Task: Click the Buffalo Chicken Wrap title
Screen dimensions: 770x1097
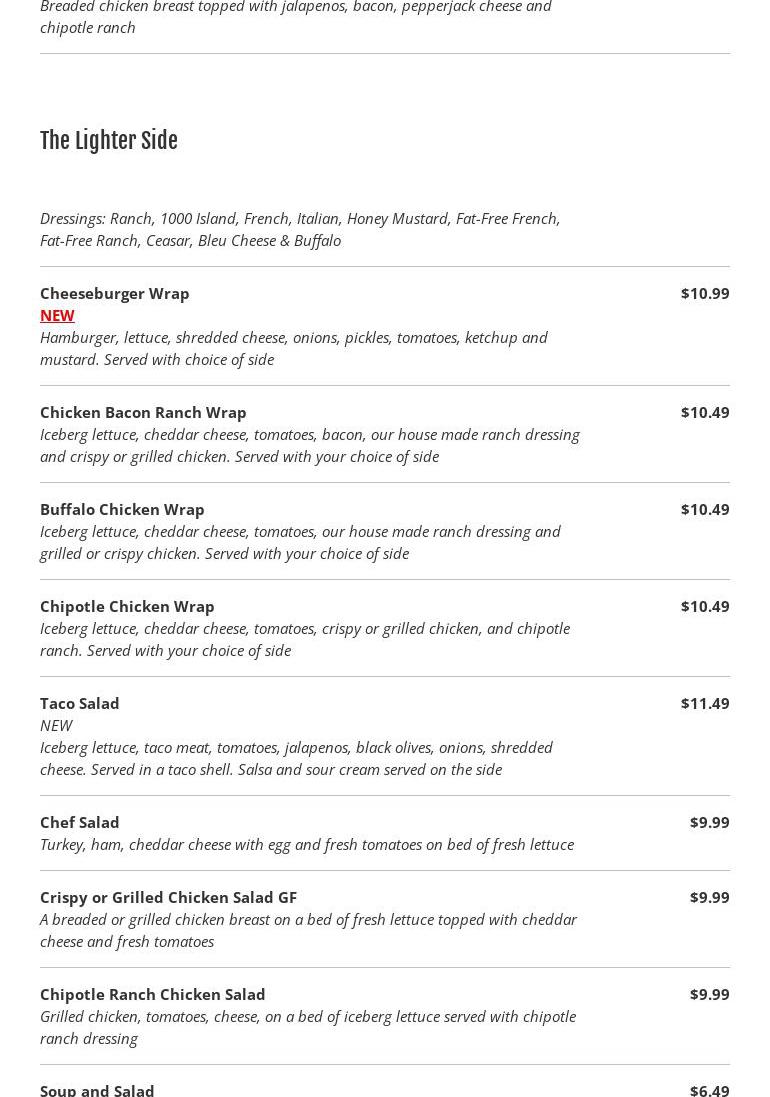Action: (x=122, y=509)
